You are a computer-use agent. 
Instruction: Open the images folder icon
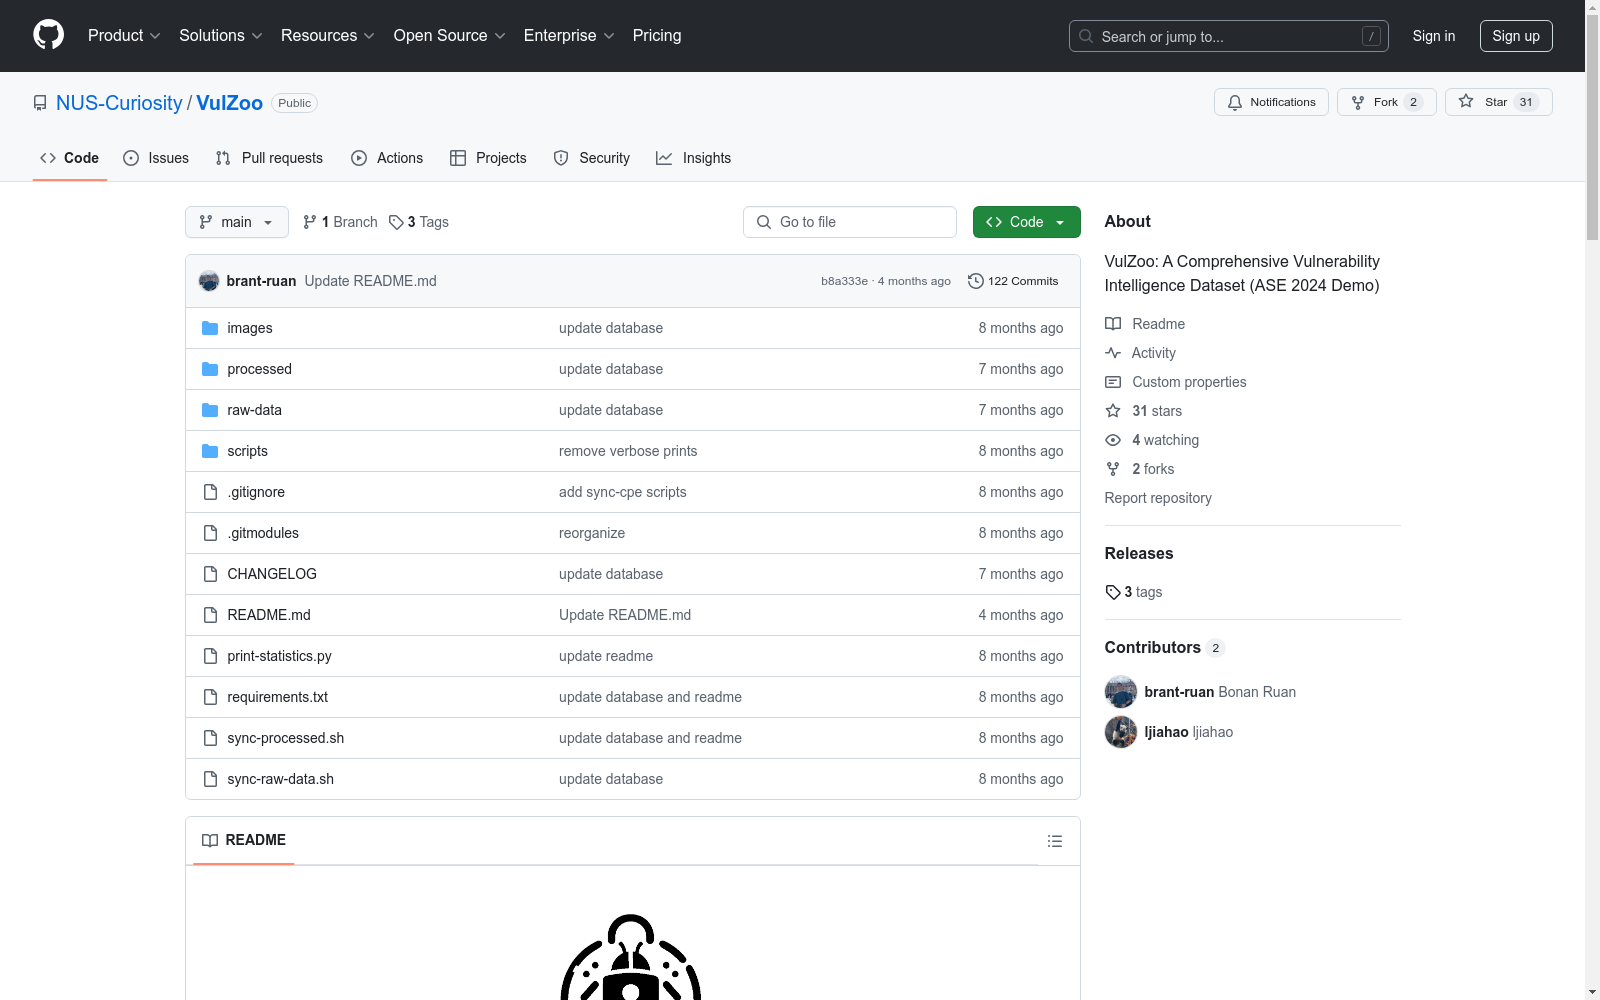click(210, 328)
